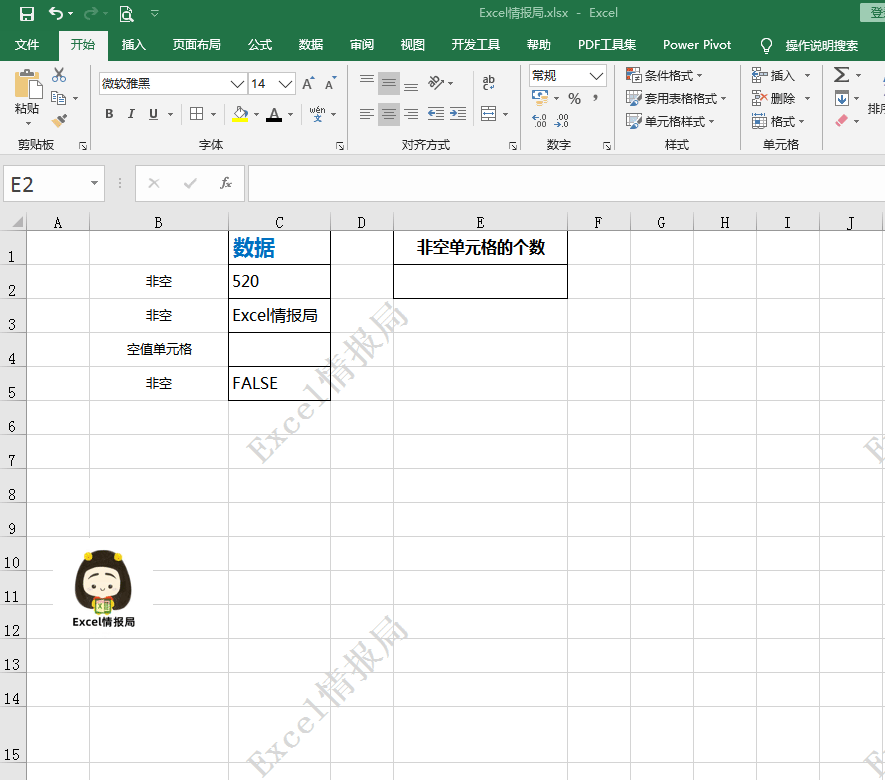Image resolution: width=885 pixels, height=780 pixels.
Task: Click Increase Decimal icon
Action: (540, 120)
